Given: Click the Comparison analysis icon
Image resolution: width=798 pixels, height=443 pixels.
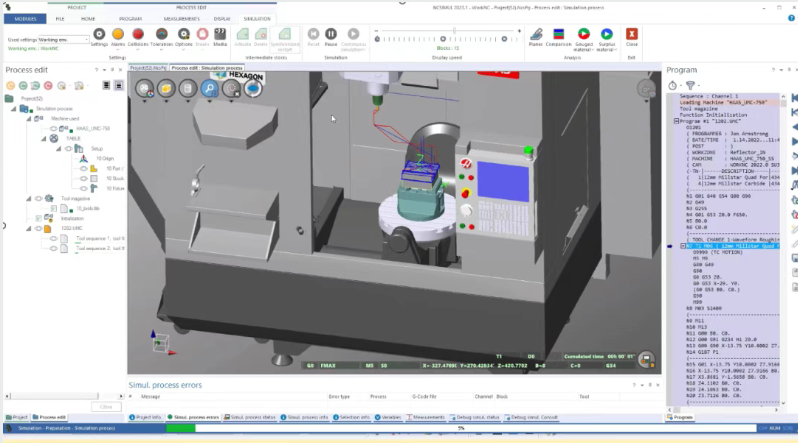Looking at the screenshot, I should pyautogui.click(x=558, y=36).
